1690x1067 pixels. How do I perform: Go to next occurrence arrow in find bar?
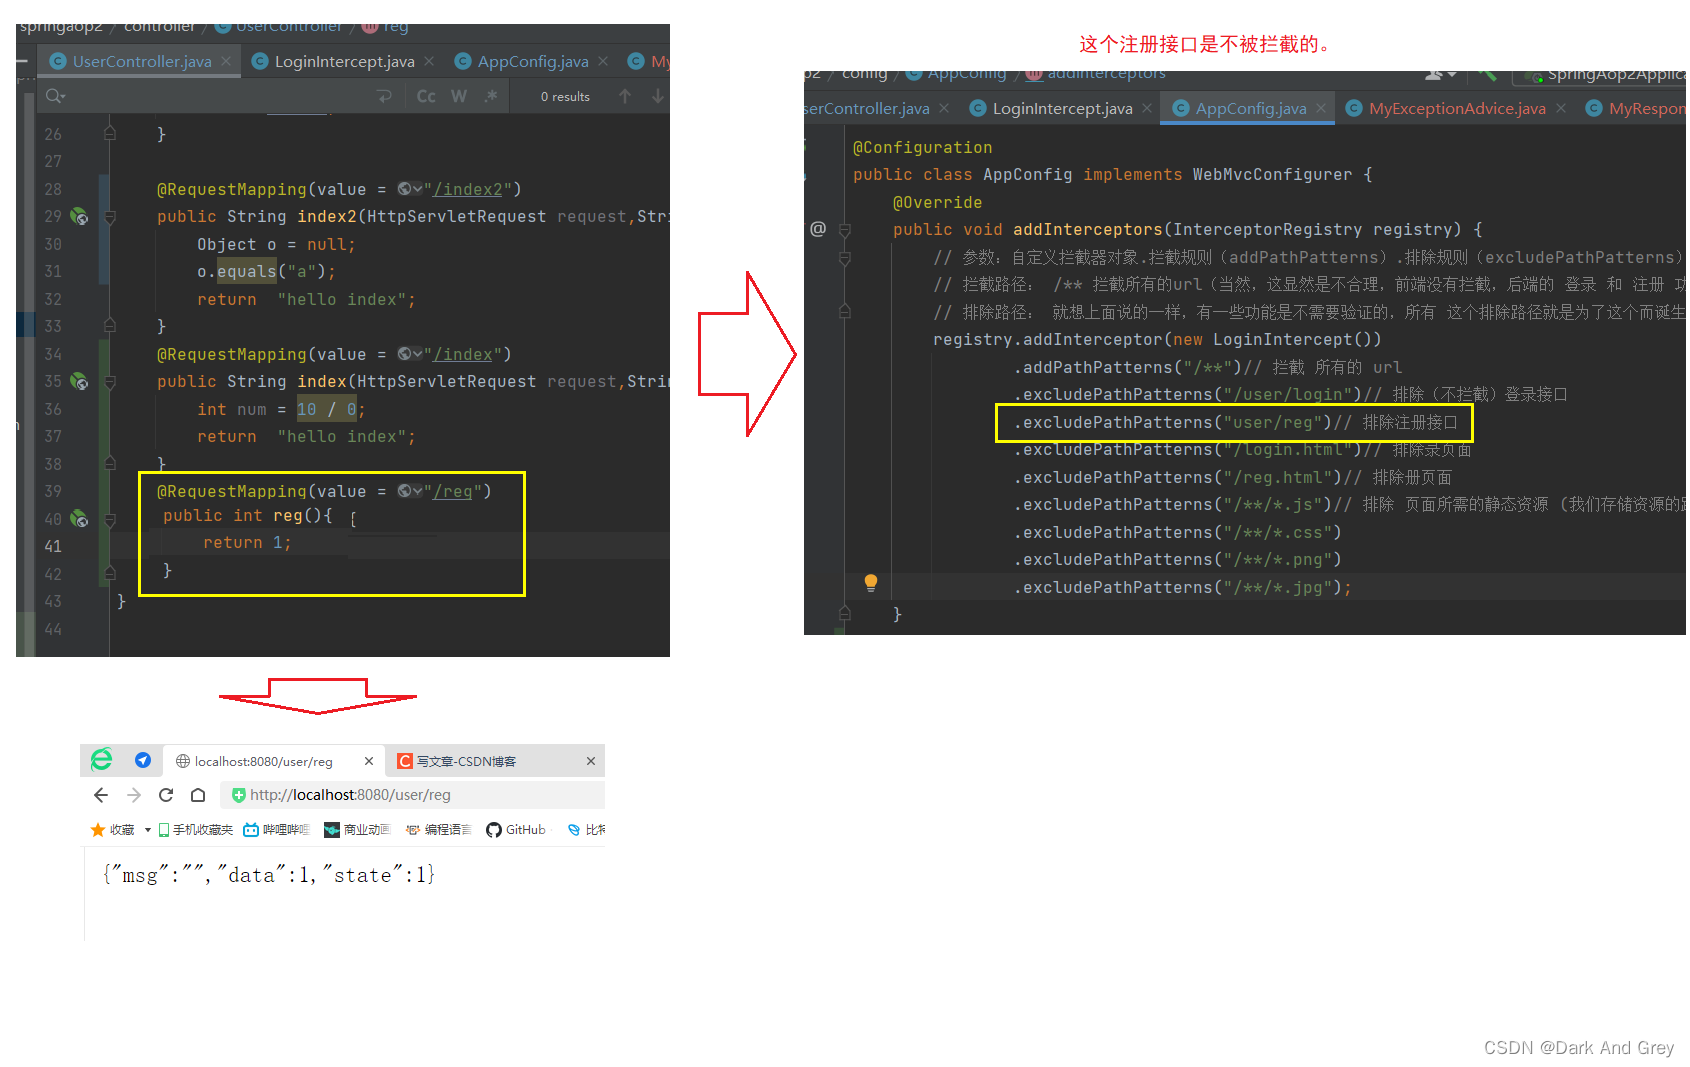click(657, 96)
